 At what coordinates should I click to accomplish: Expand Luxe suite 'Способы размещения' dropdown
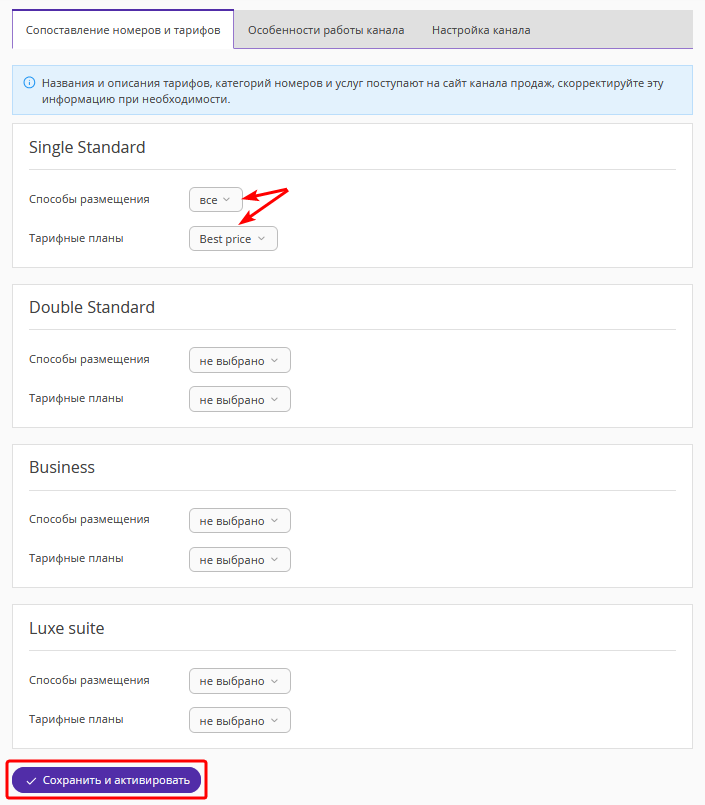240,681
